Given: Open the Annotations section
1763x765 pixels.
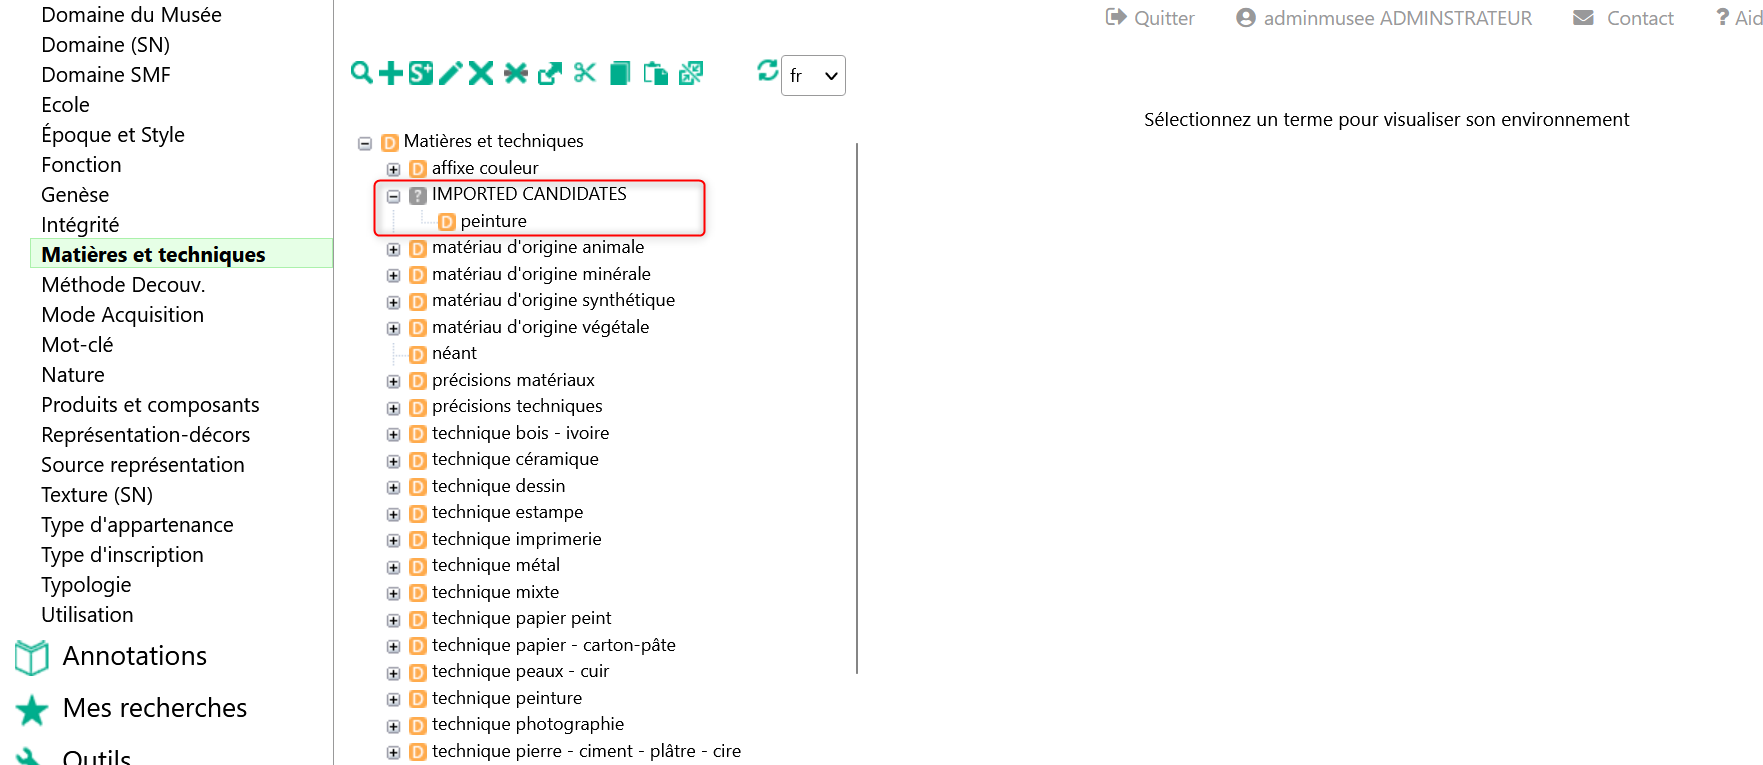Looking at the screenshot, I should click(135, 656).
